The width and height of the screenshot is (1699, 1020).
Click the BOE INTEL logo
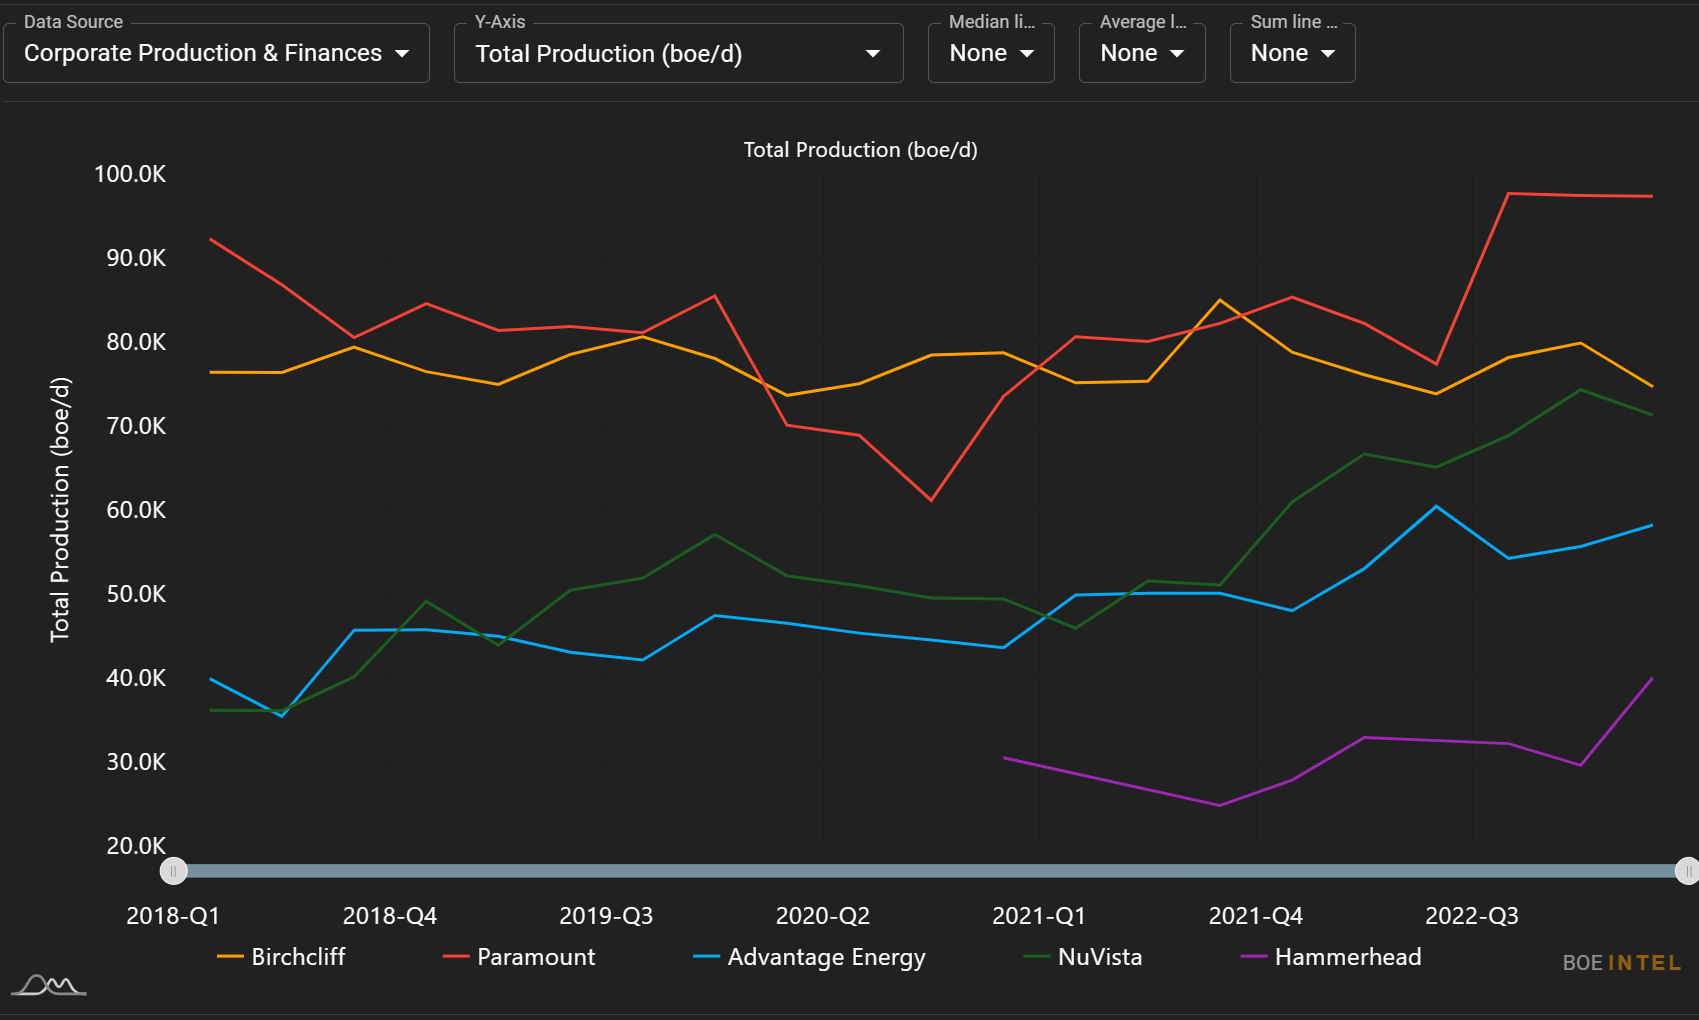[x=1622, y=963]
